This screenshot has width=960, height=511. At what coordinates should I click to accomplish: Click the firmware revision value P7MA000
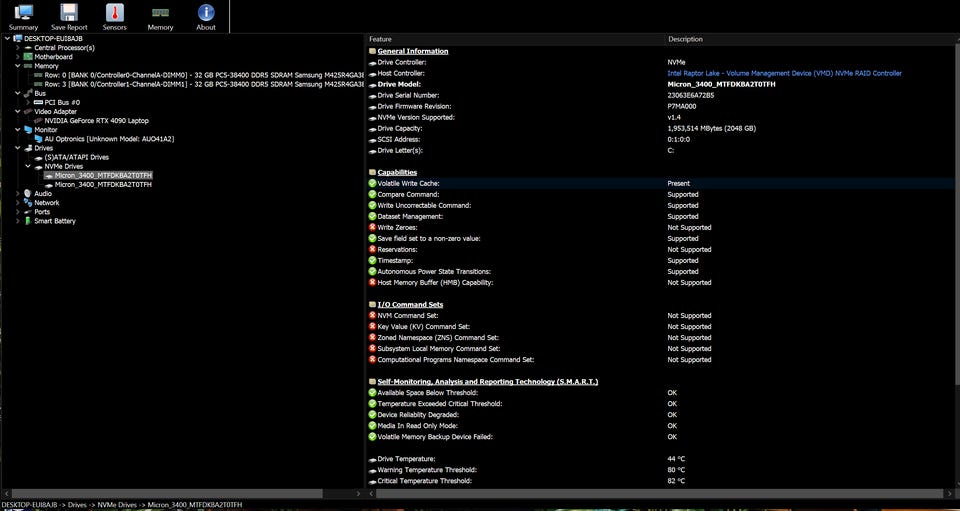coord(681,106)
